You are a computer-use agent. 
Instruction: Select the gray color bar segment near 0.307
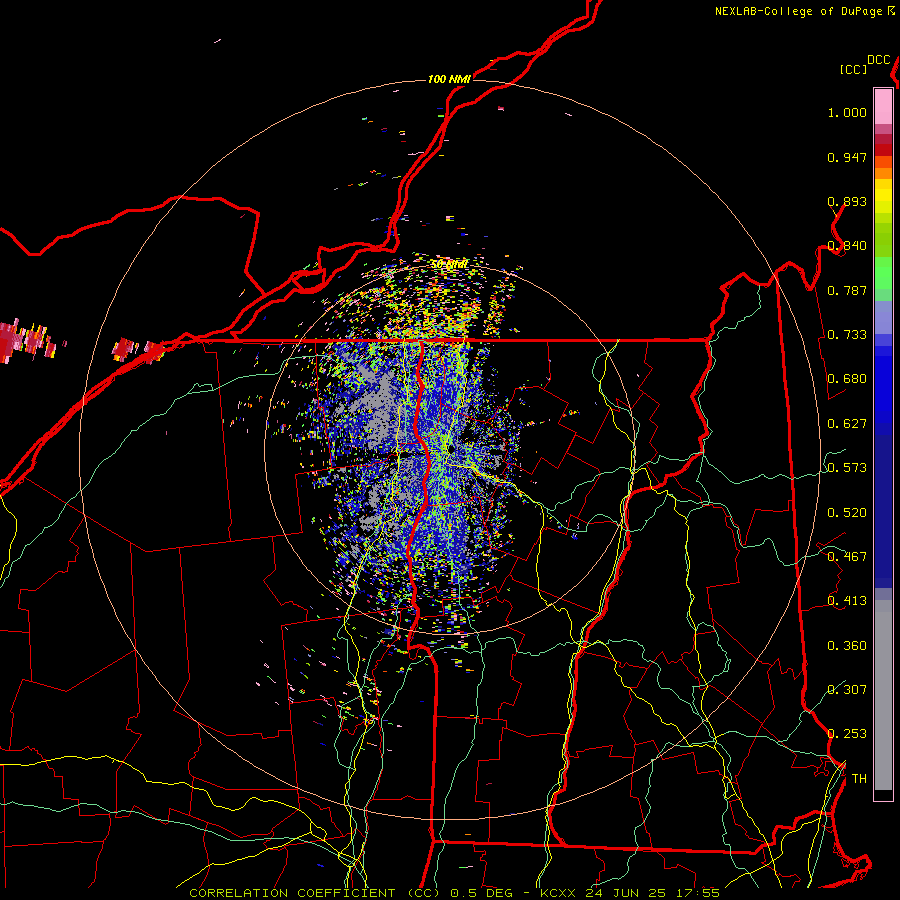[x=883, y=695]
